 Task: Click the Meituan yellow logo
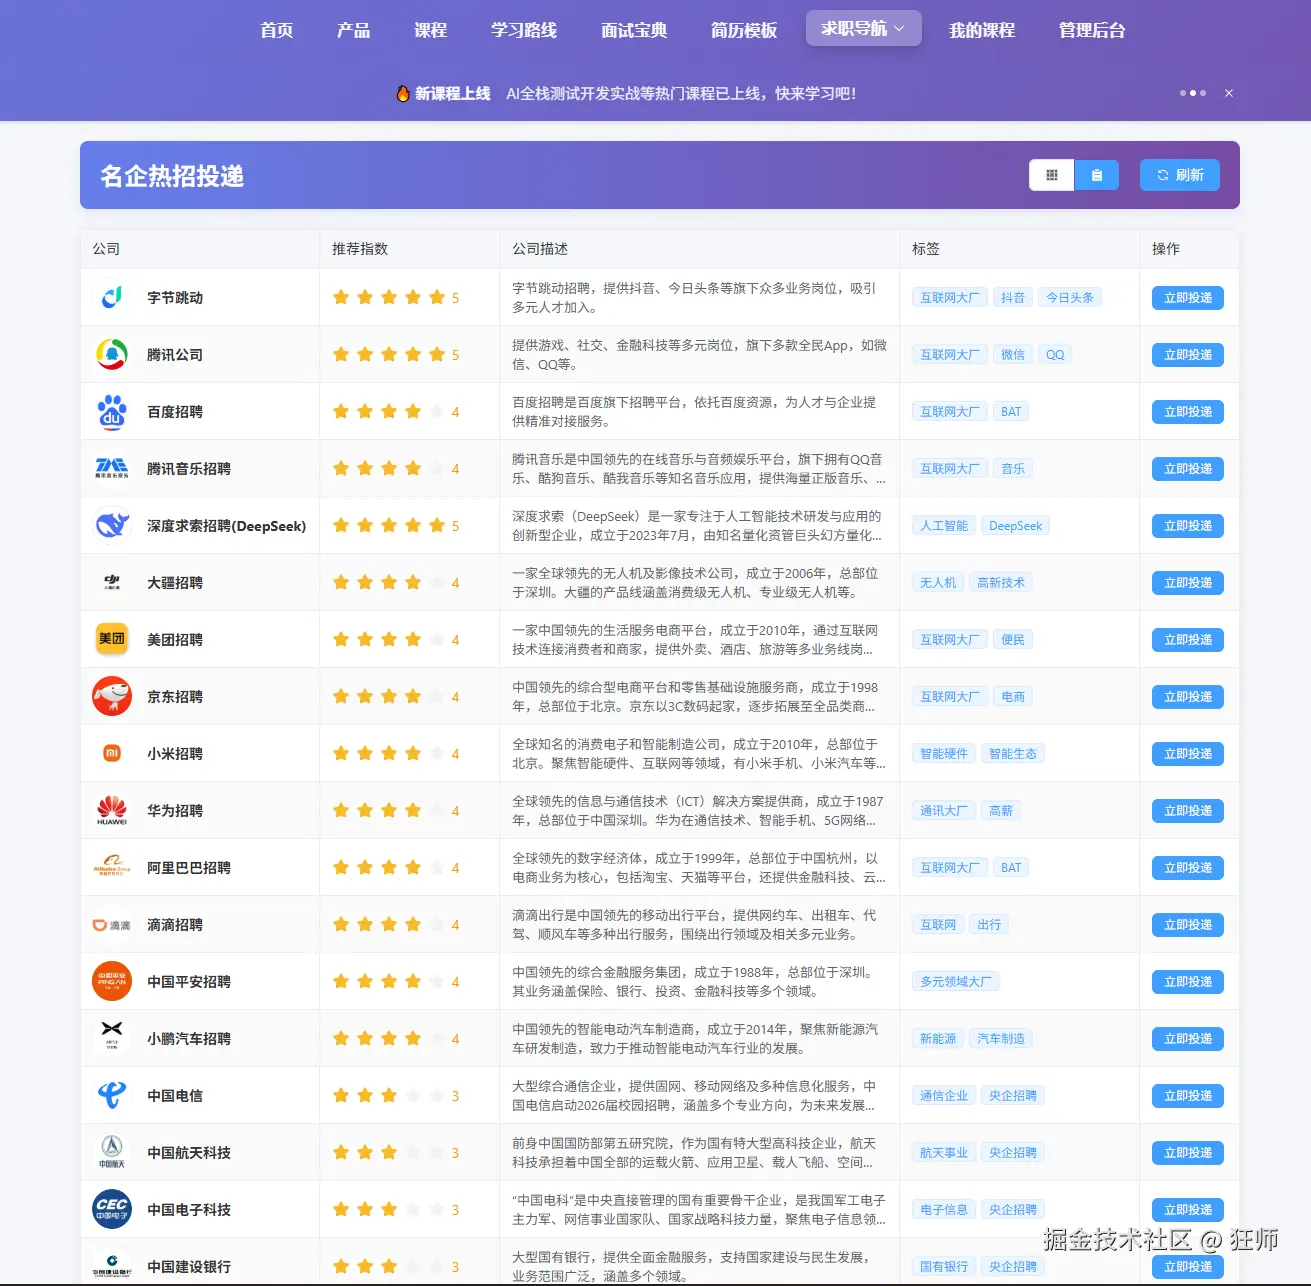point(112,639)
